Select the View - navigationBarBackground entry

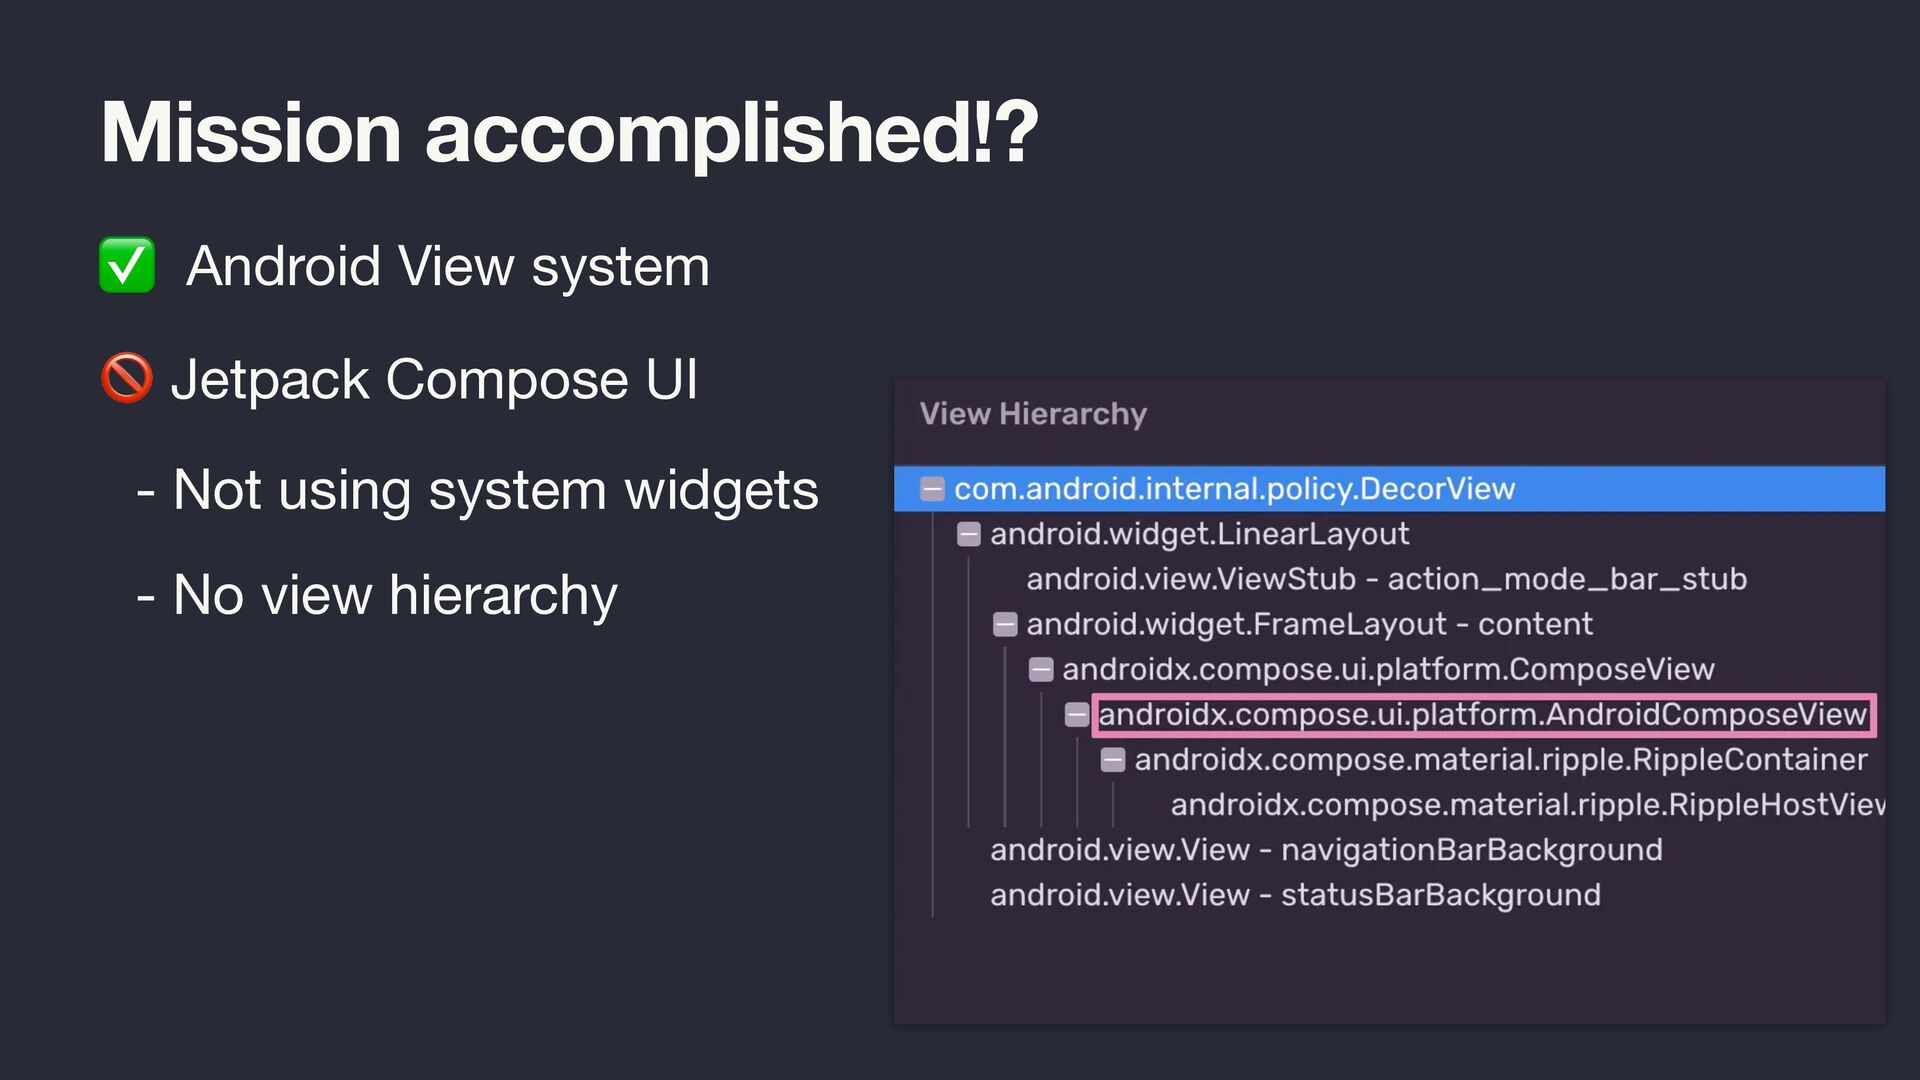1326,850
